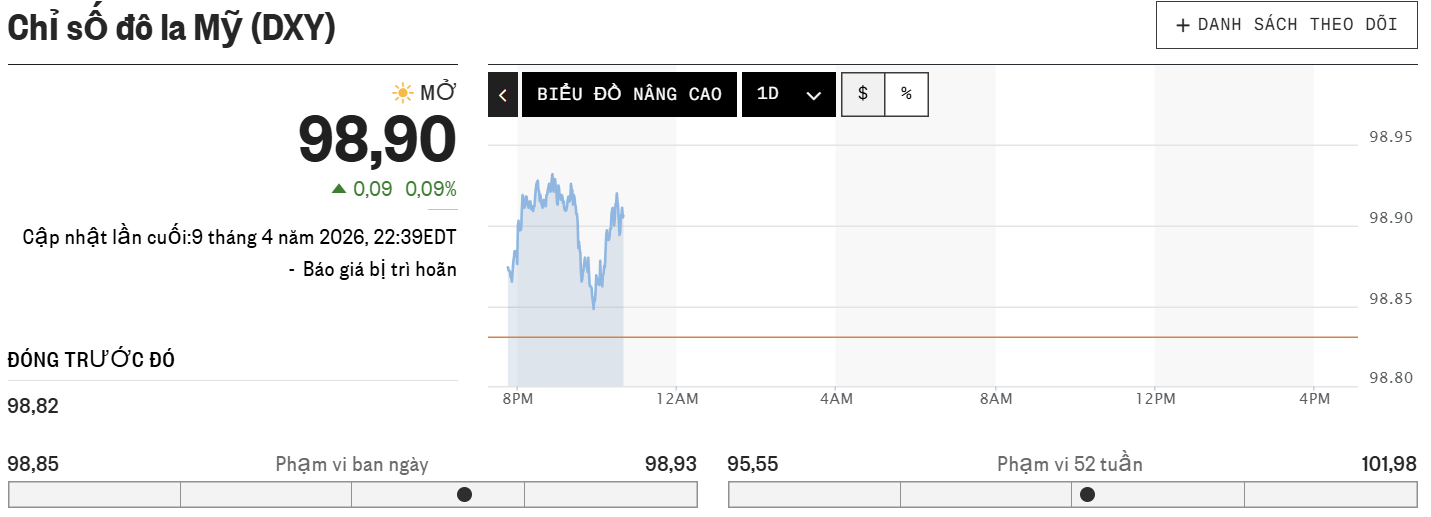The image size is (1431, 517).
Task: Open the BIỂU ĐỒ NÂNG CAO advanced chart
Action: click(x=629, y=95)
